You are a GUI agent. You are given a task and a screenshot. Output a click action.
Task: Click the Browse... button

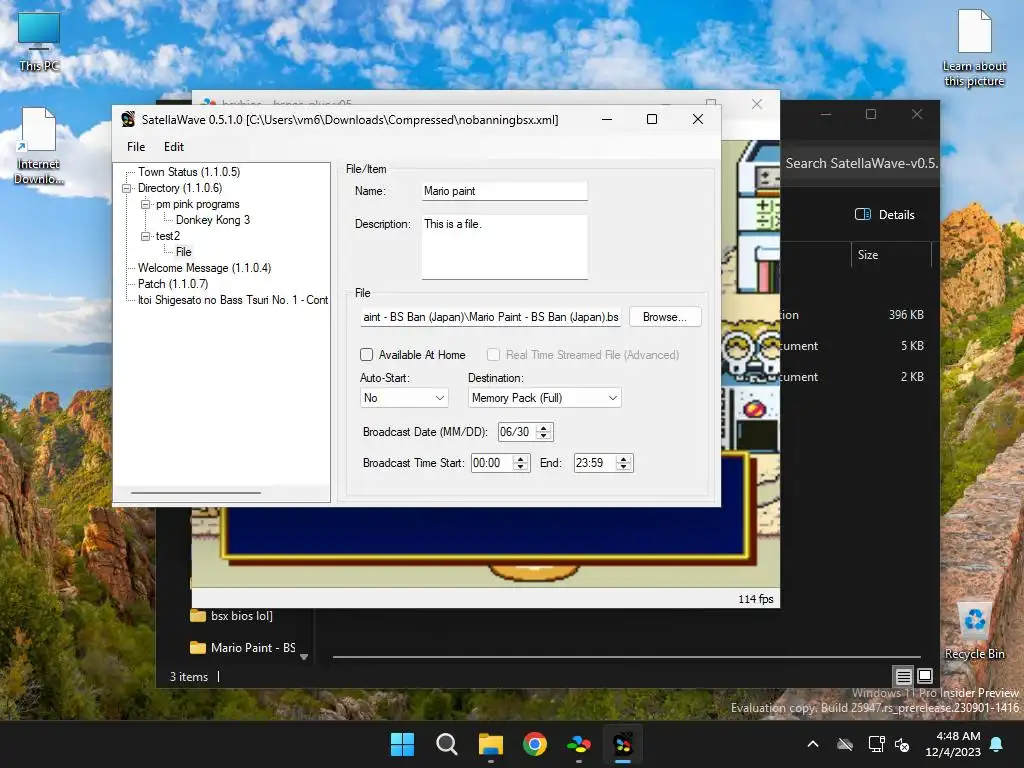tap(665, 317)
